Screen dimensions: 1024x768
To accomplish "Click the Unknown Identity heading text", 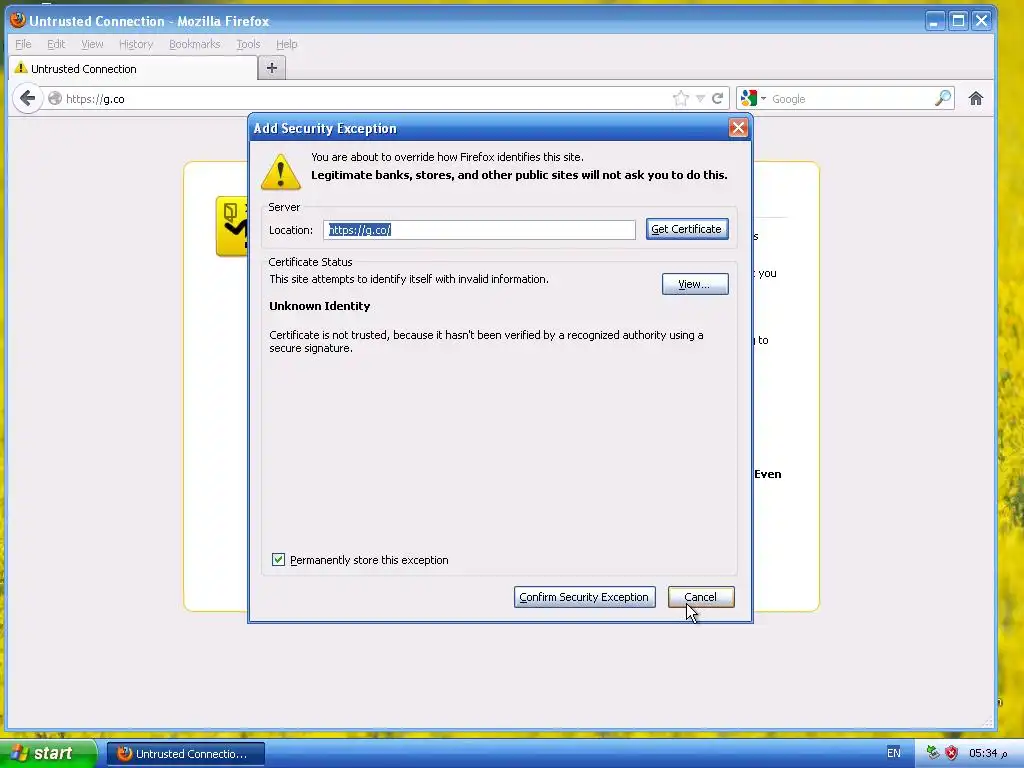I will (x=319, y=306).
